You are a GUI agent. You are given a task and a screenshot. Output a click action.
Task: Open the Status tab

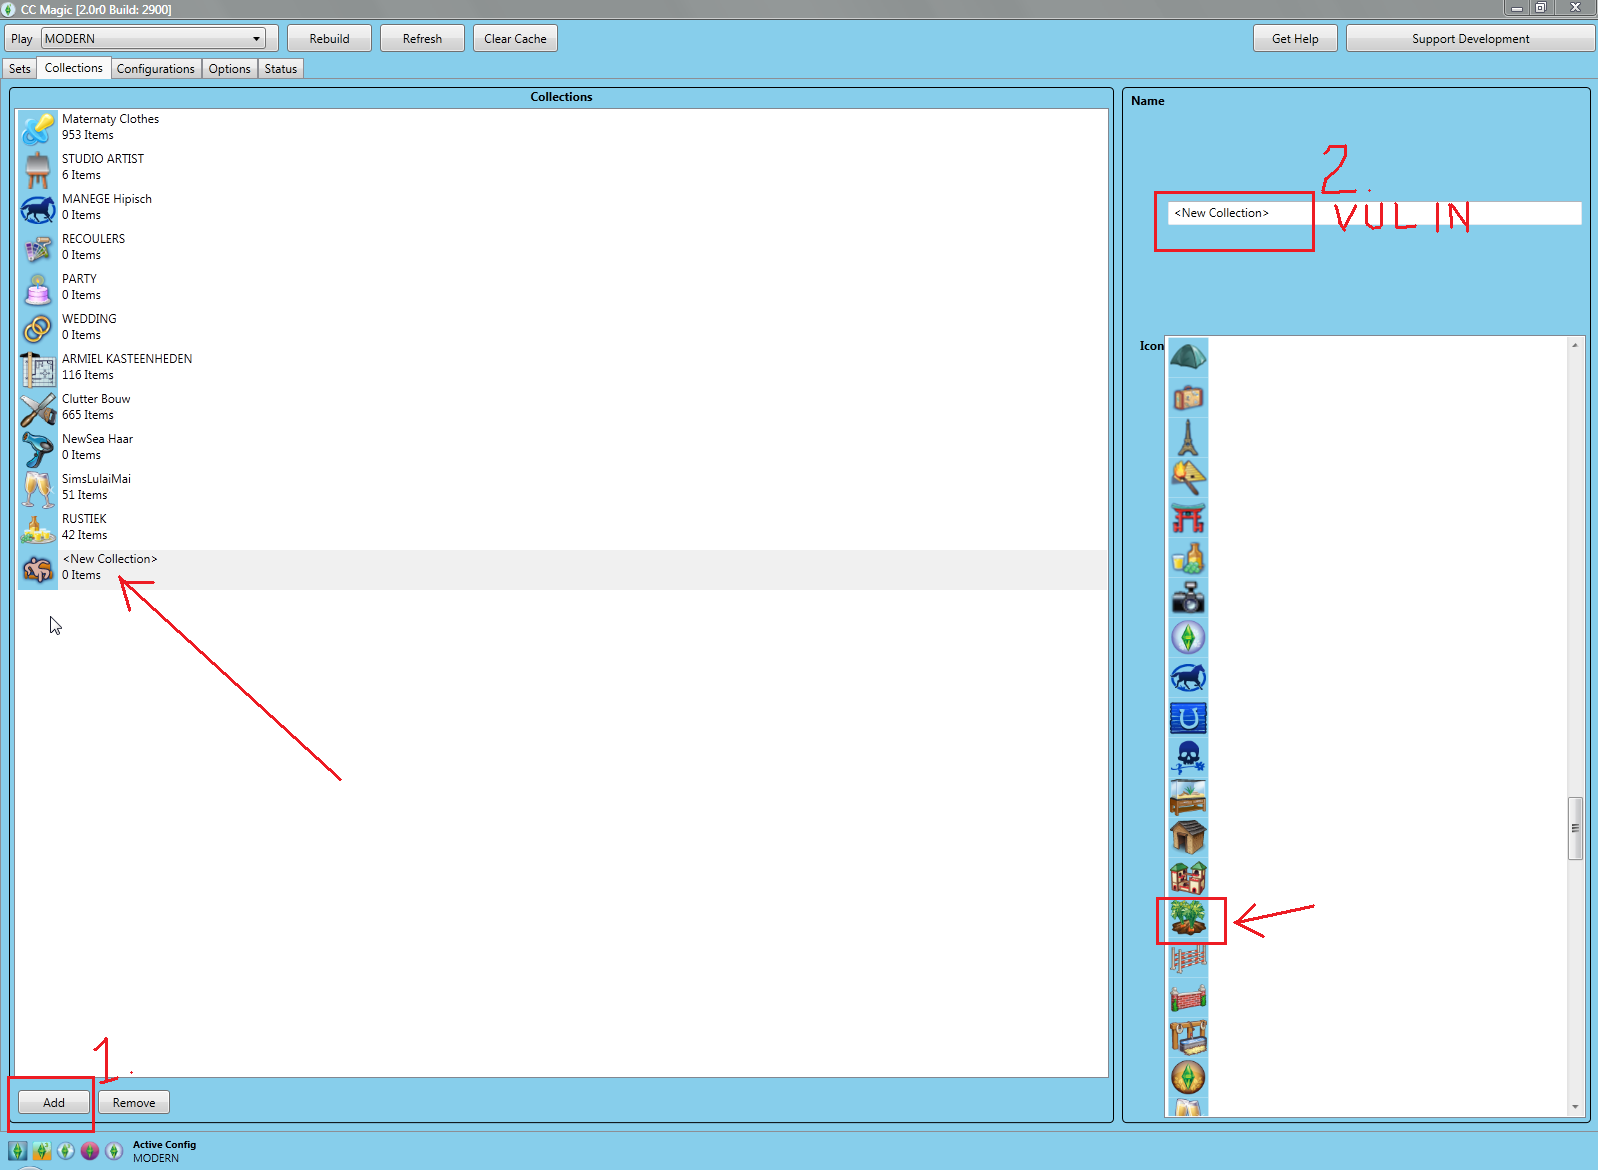281,69
